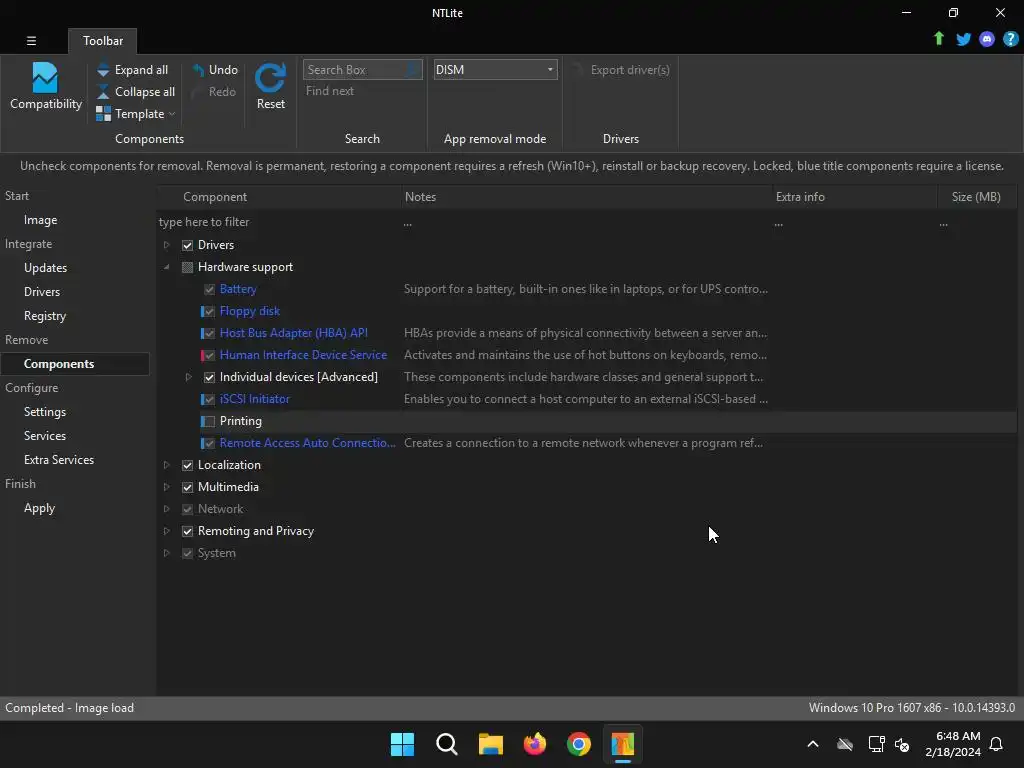Expand Individual devices [Advanced] node
The height and width of the screenshot is (768, 1024).
(188, 377)
